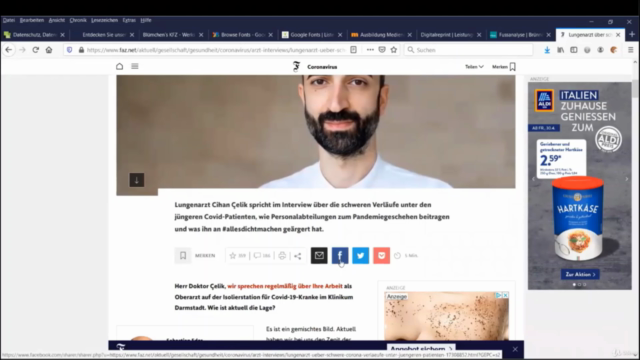Share the article on Twitter
Image resolution: width=640 pixels, height=360 pixels.
coord(361,256)
